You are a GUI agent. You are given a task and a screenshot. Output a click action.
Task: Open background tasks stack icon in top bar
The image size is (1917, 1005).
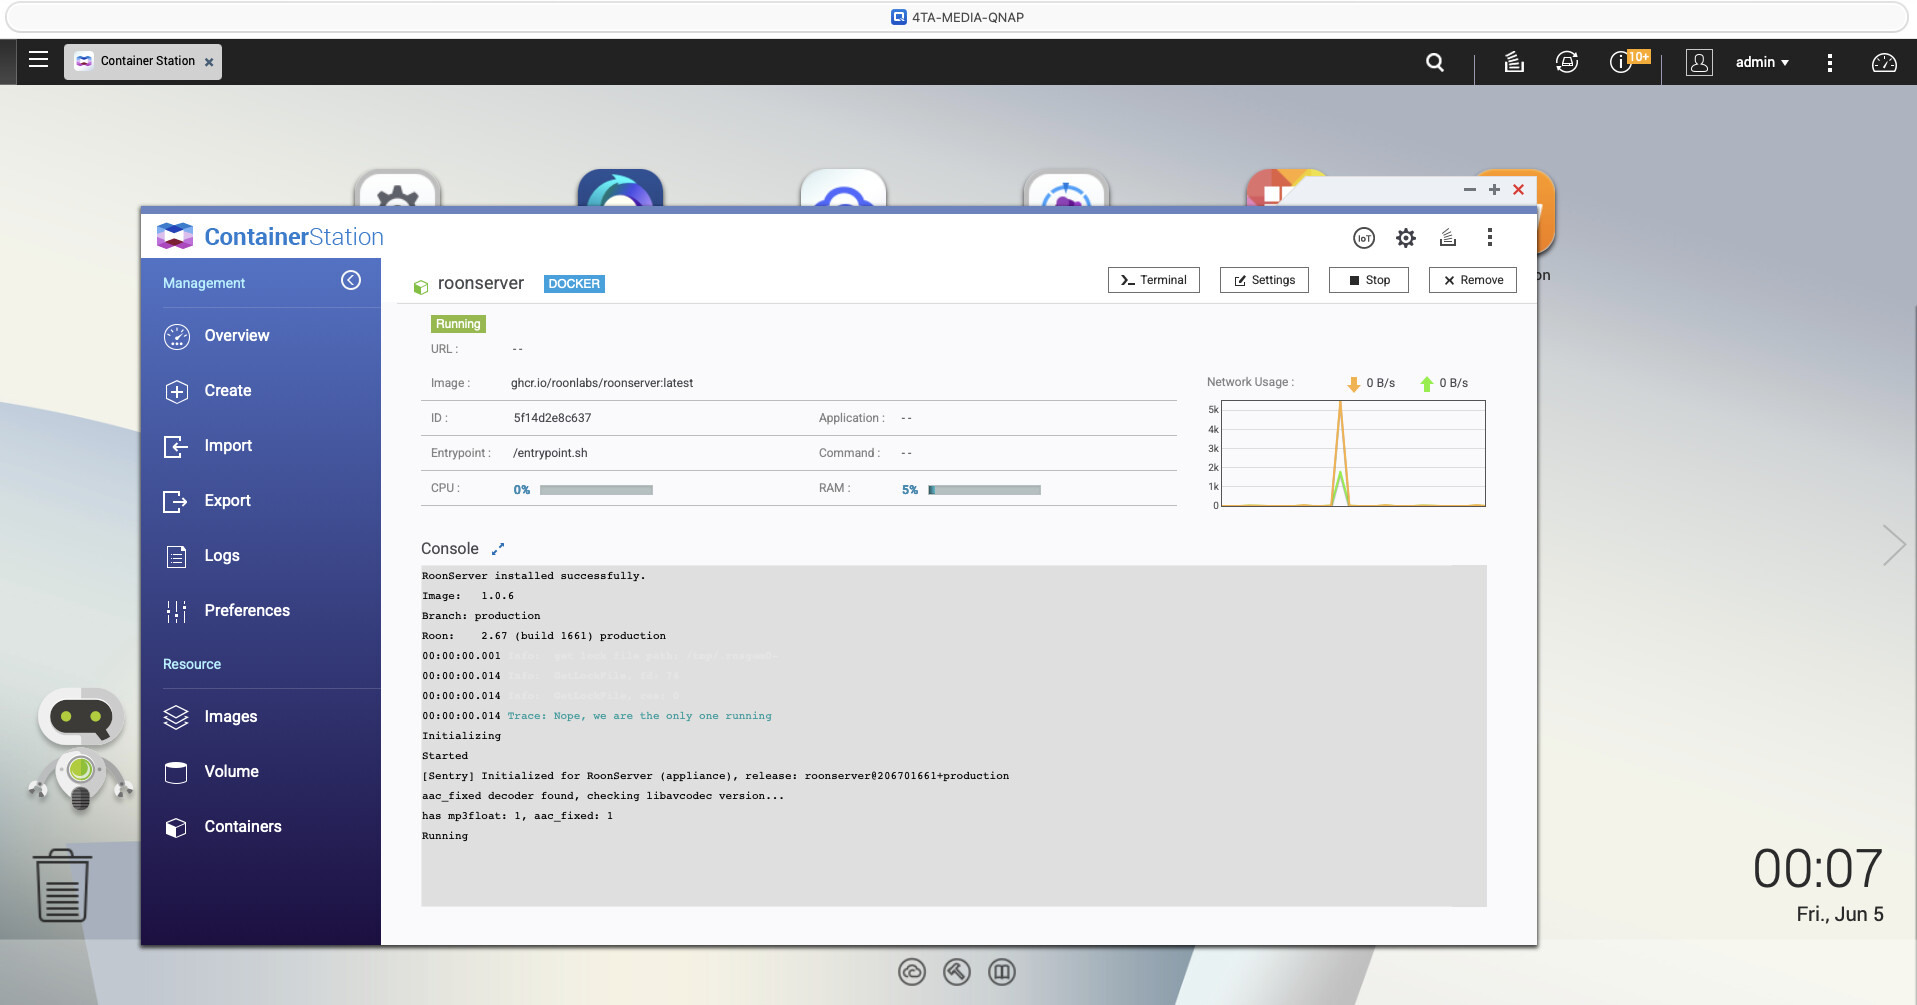[1514, 62]
